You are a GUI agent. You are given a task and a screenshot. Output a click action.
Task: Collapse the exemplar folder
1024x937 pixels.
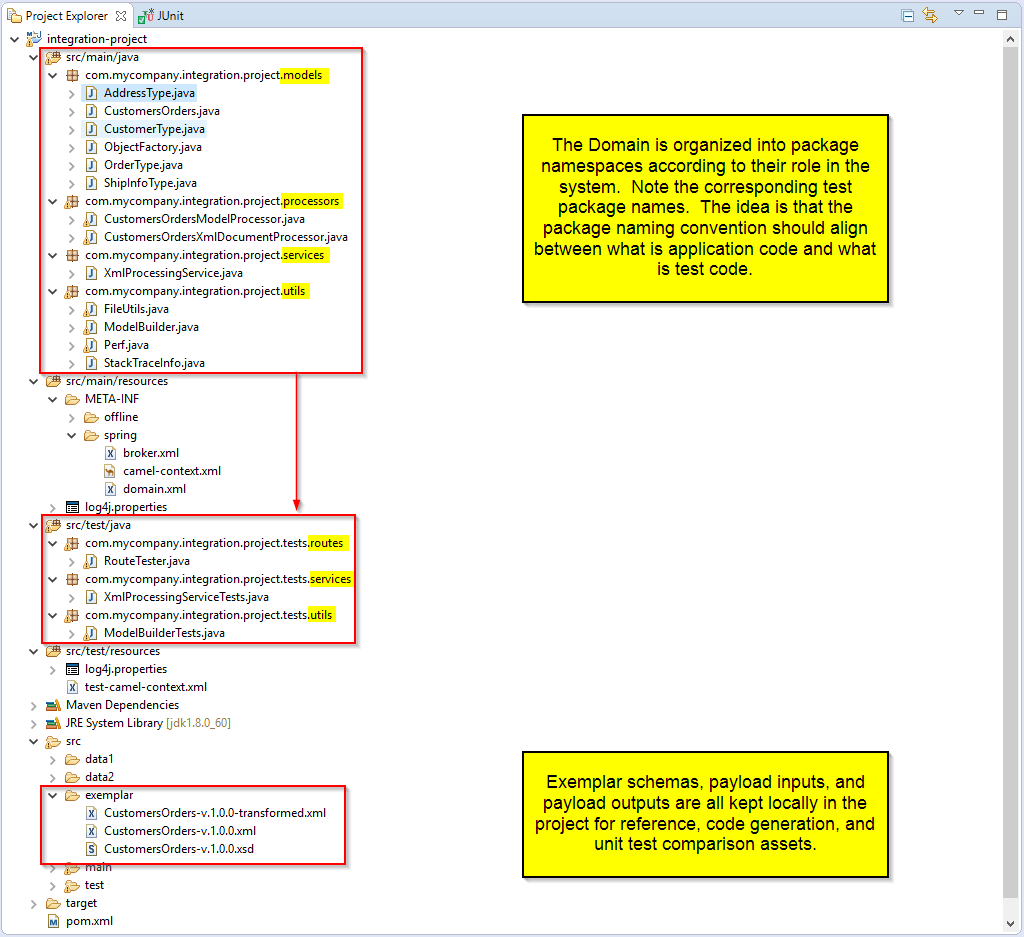(x=52, y=795)
